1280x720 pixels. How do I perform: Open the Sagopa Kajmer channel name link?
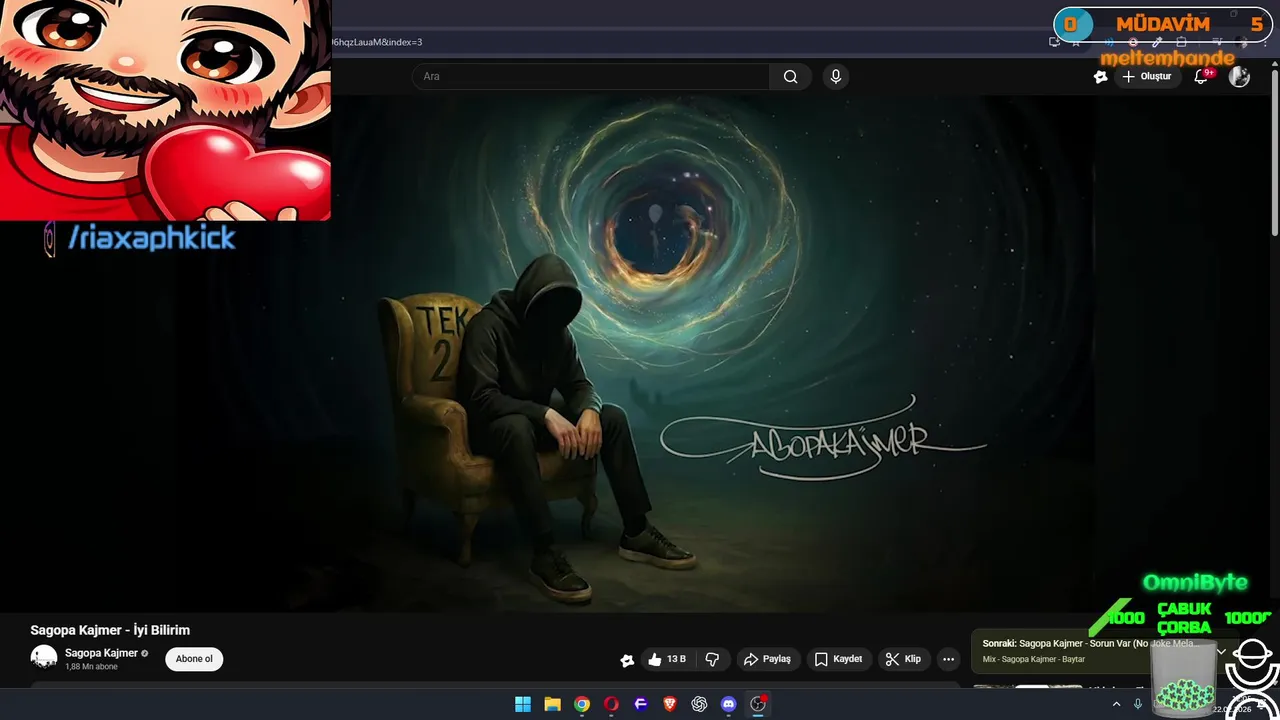click(101, 653)
